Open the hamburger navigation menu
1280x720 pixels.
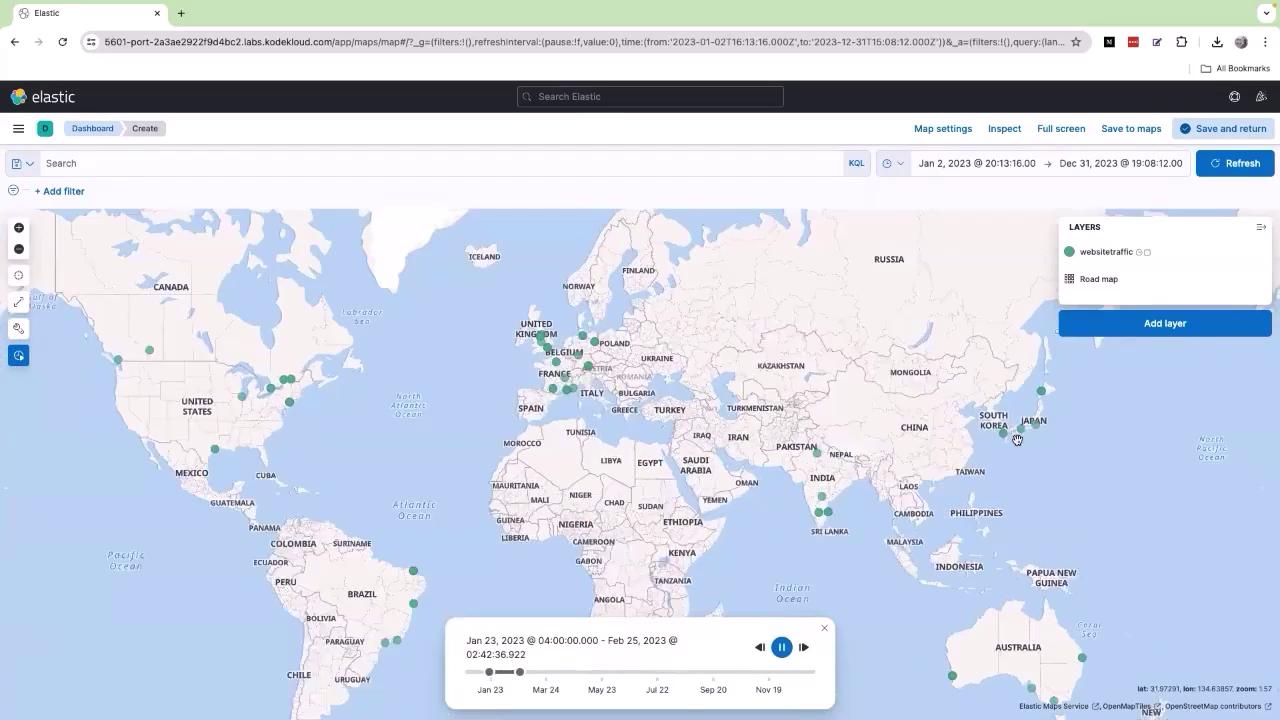pos(18,128)
